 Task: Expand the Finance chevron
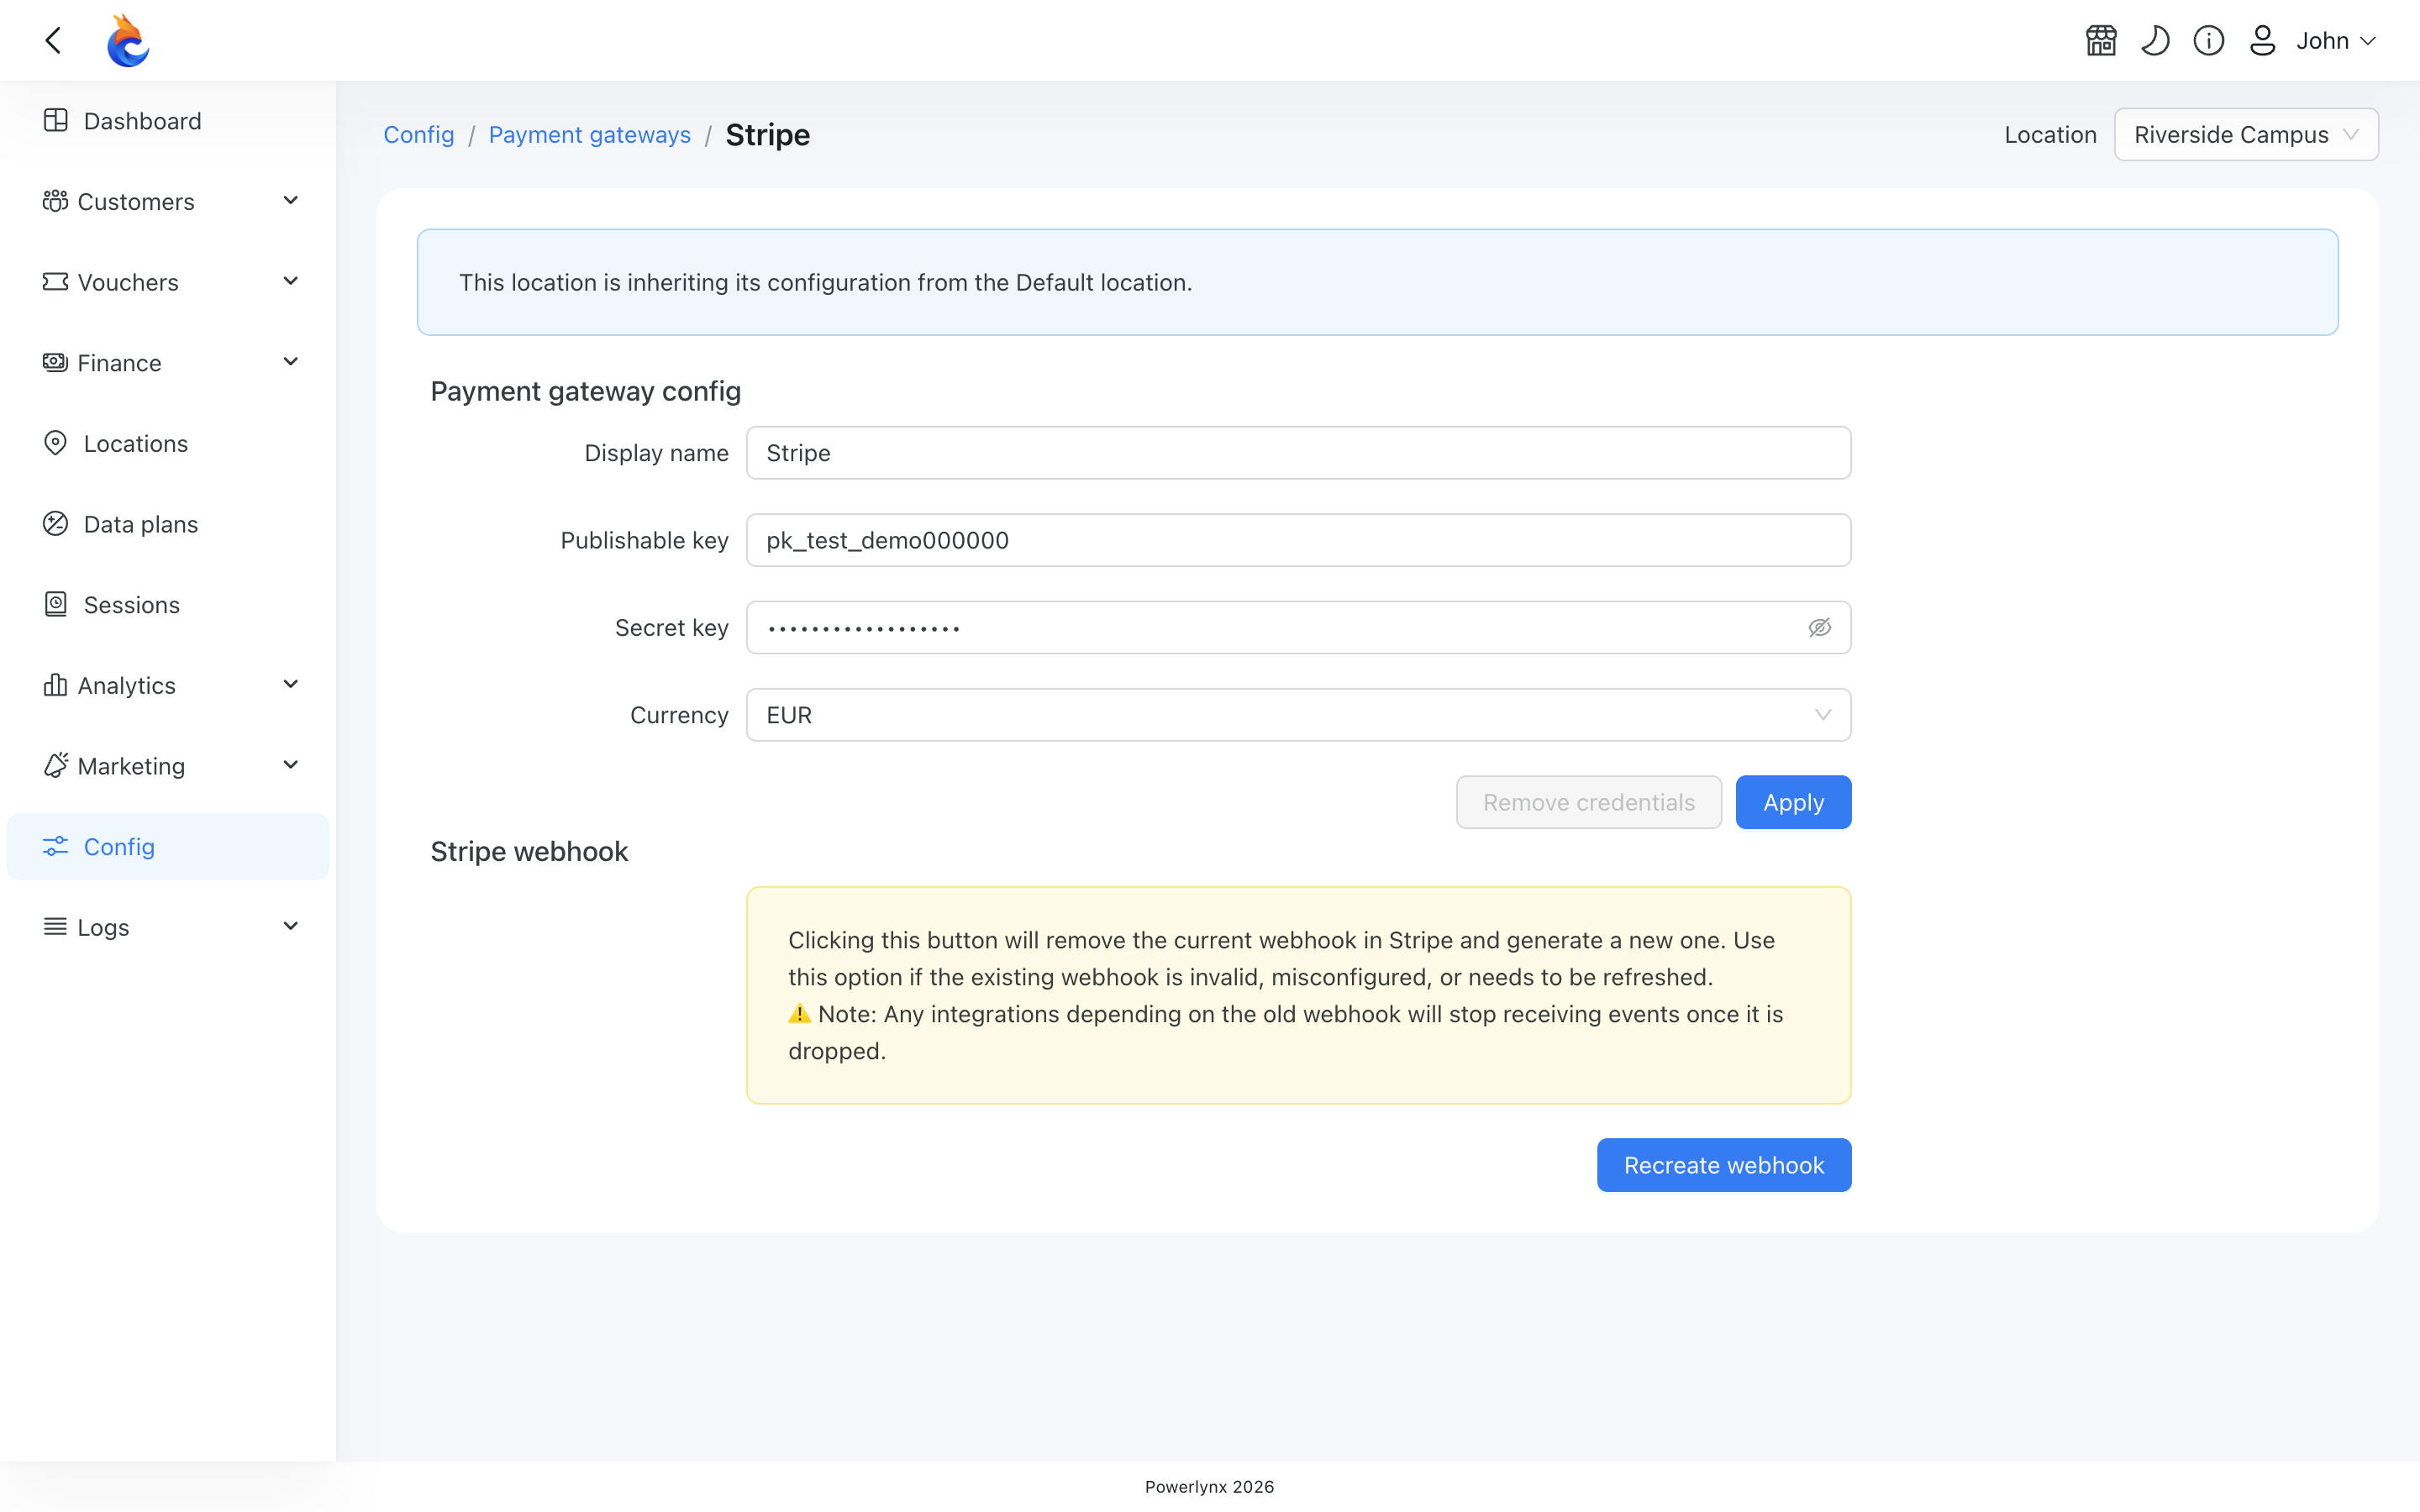[291, 362]
